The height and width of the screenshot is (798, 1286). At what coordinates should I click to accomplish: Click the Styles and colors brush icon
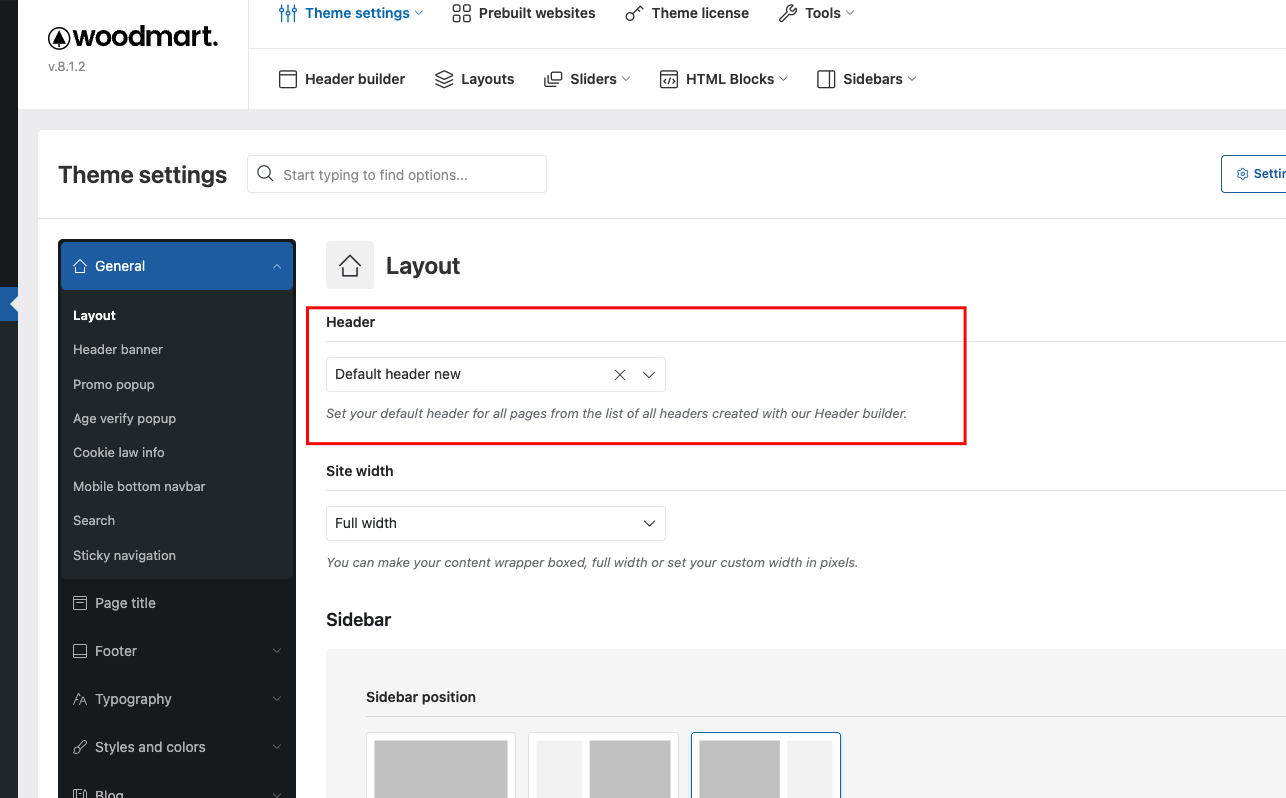(80, 747)
